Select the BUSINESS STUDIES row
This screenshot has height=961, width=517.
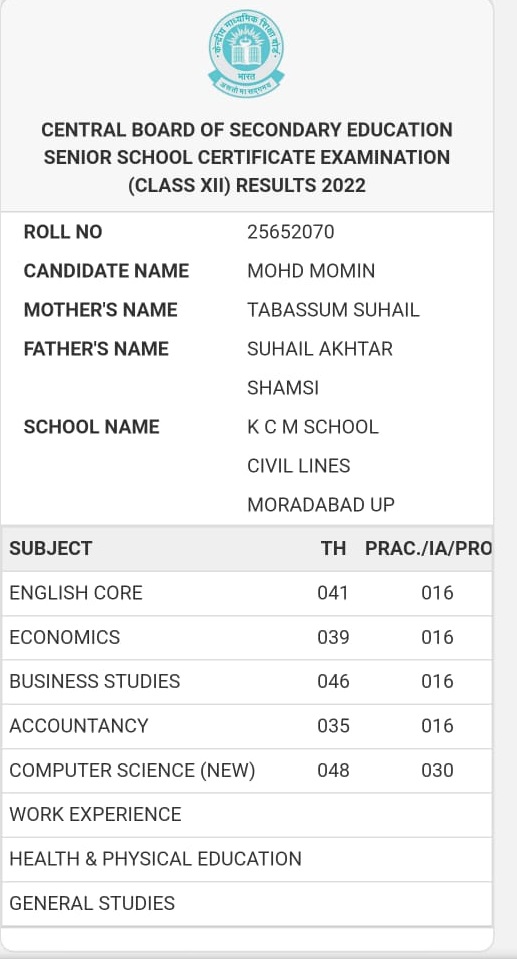[247, 682]
